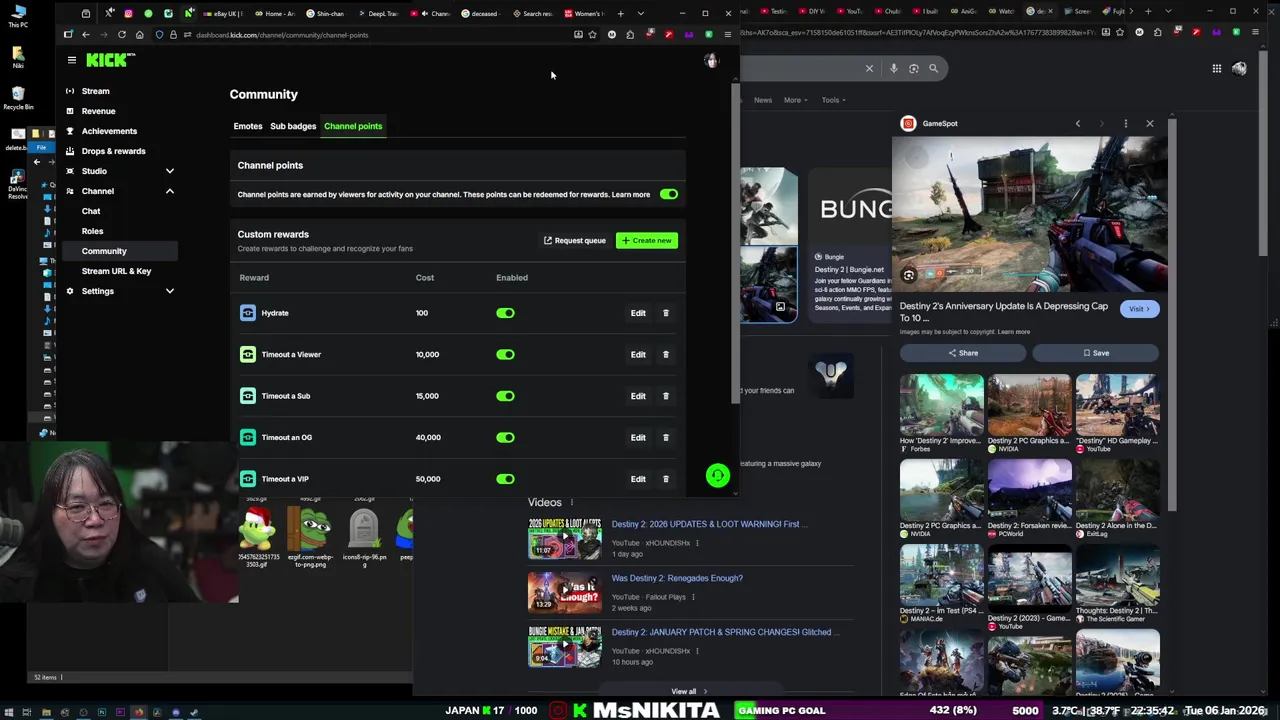This screenshot has height=720, width=1280.
Task: Open options for first Destiny 2 video
Action: tap(697, 543)
